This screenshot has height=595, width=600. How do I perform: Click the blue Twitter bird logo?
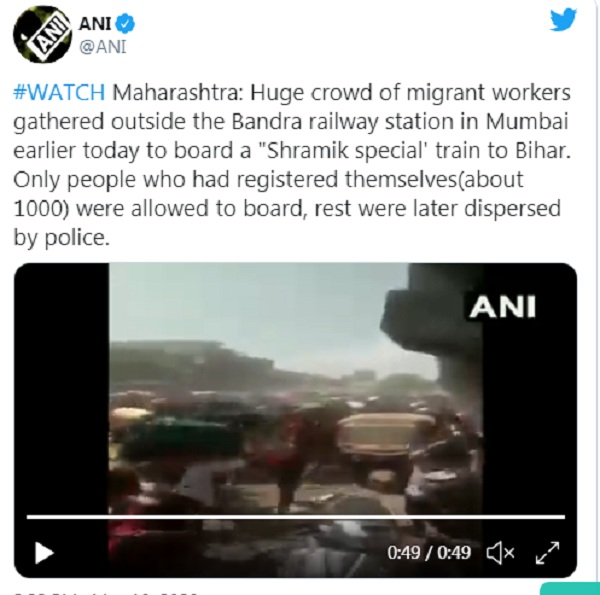pos(563,20)
